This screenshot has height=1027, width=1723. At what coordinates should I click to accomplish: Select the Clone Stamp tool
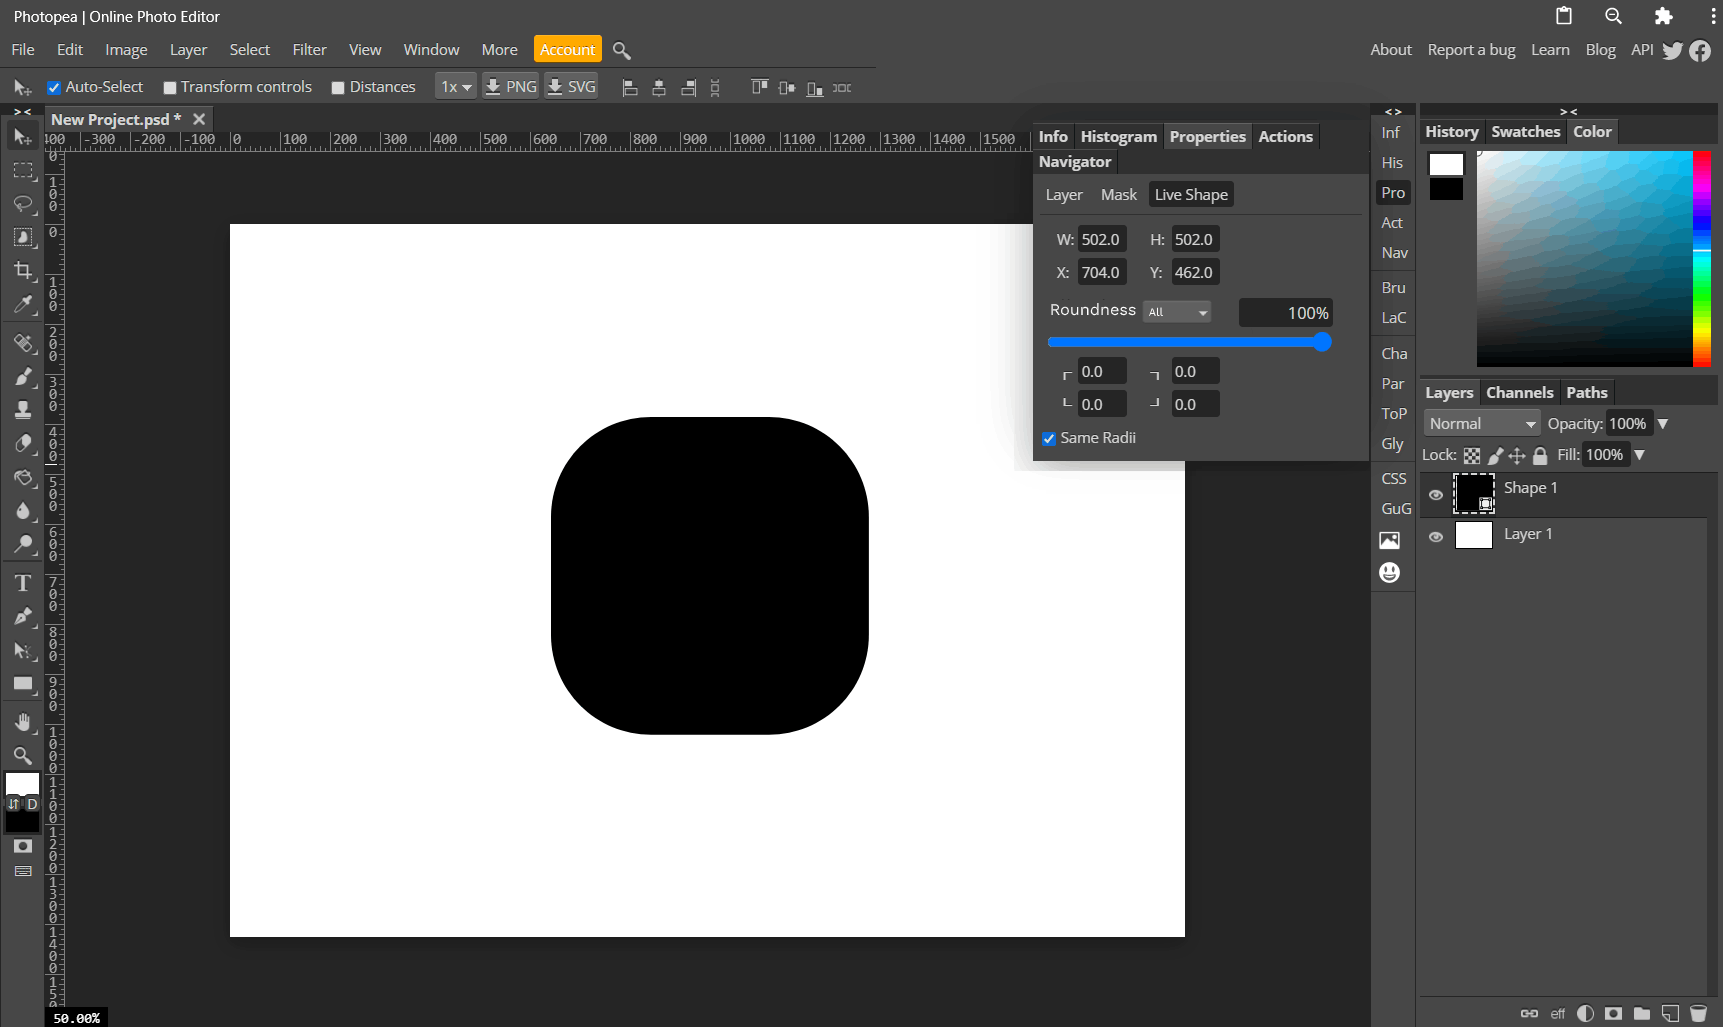pos(22,409)
